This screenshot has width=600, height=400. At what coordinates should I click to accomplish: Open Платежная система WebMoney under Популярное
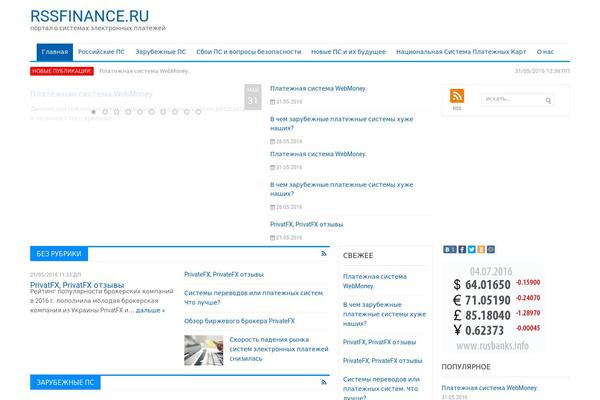[489, 388]
